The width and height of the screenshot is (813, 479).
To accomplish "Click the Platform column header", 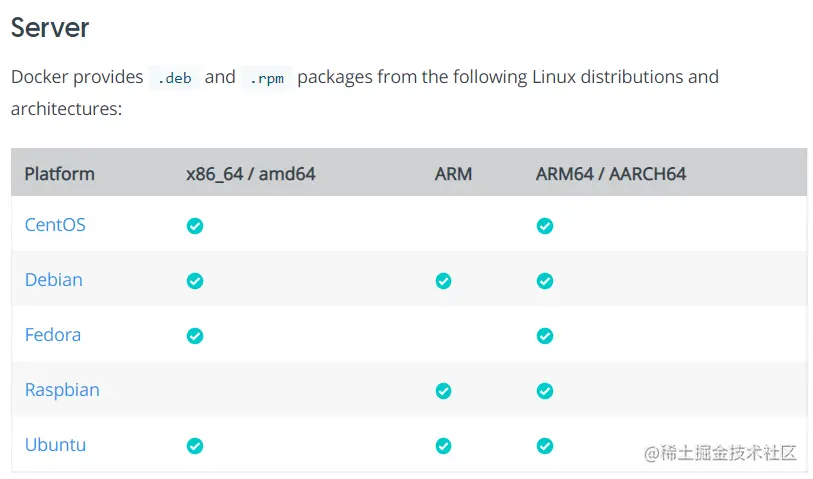I will click(59, 174).
